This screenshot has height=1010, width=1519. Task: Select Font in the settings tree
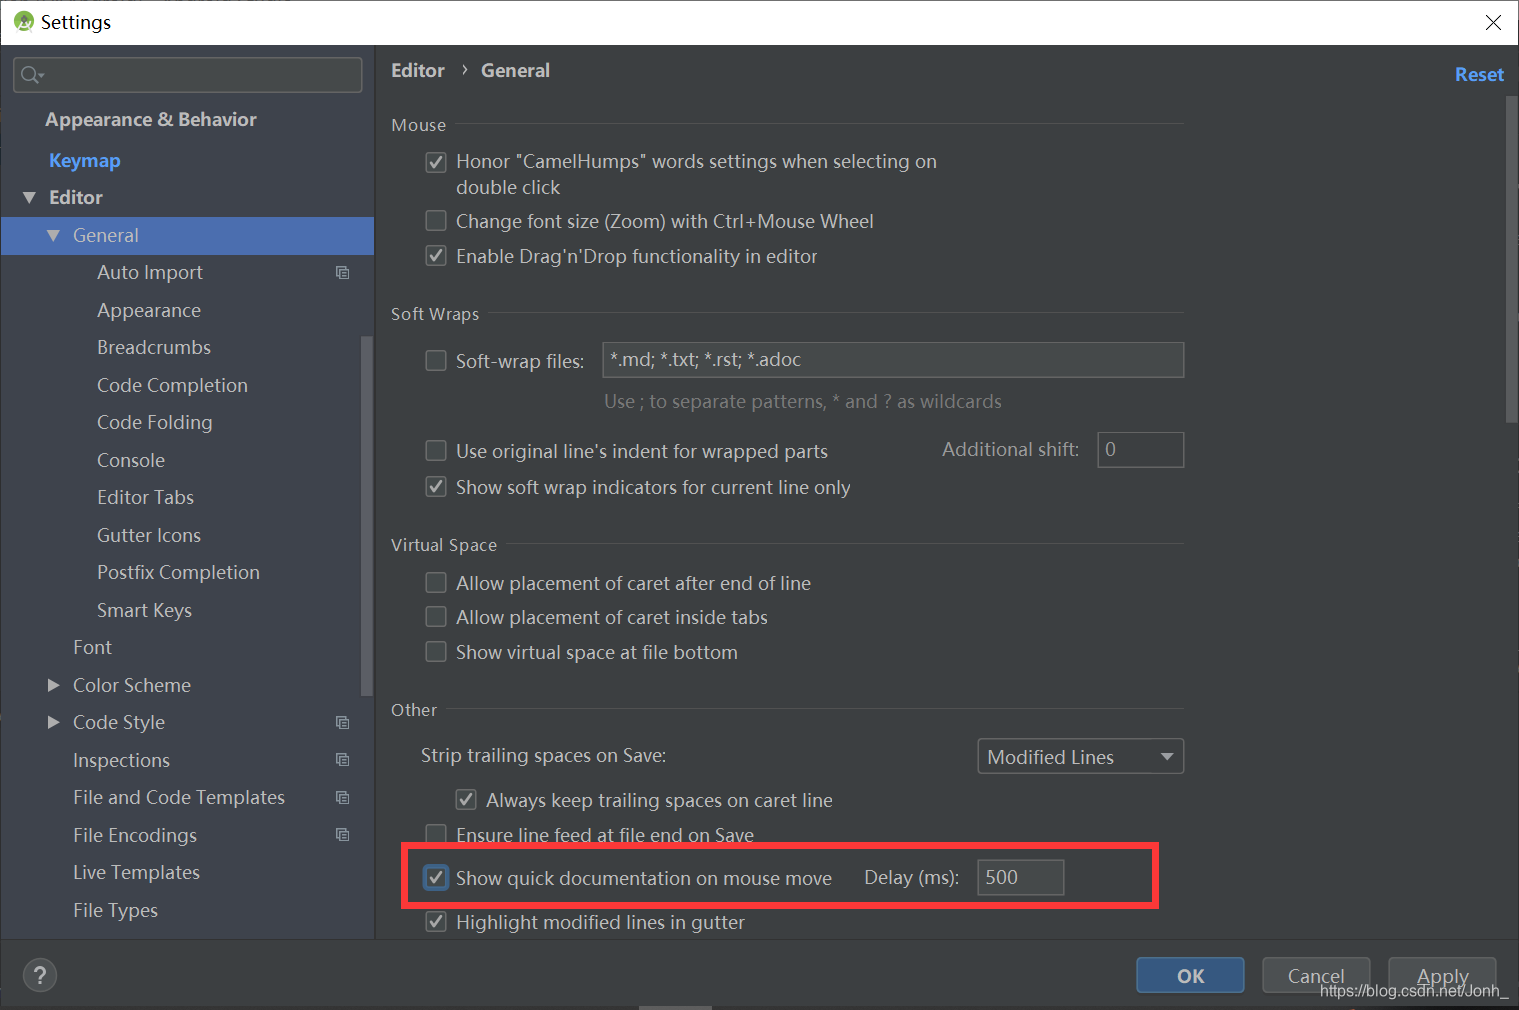[92, 648]
